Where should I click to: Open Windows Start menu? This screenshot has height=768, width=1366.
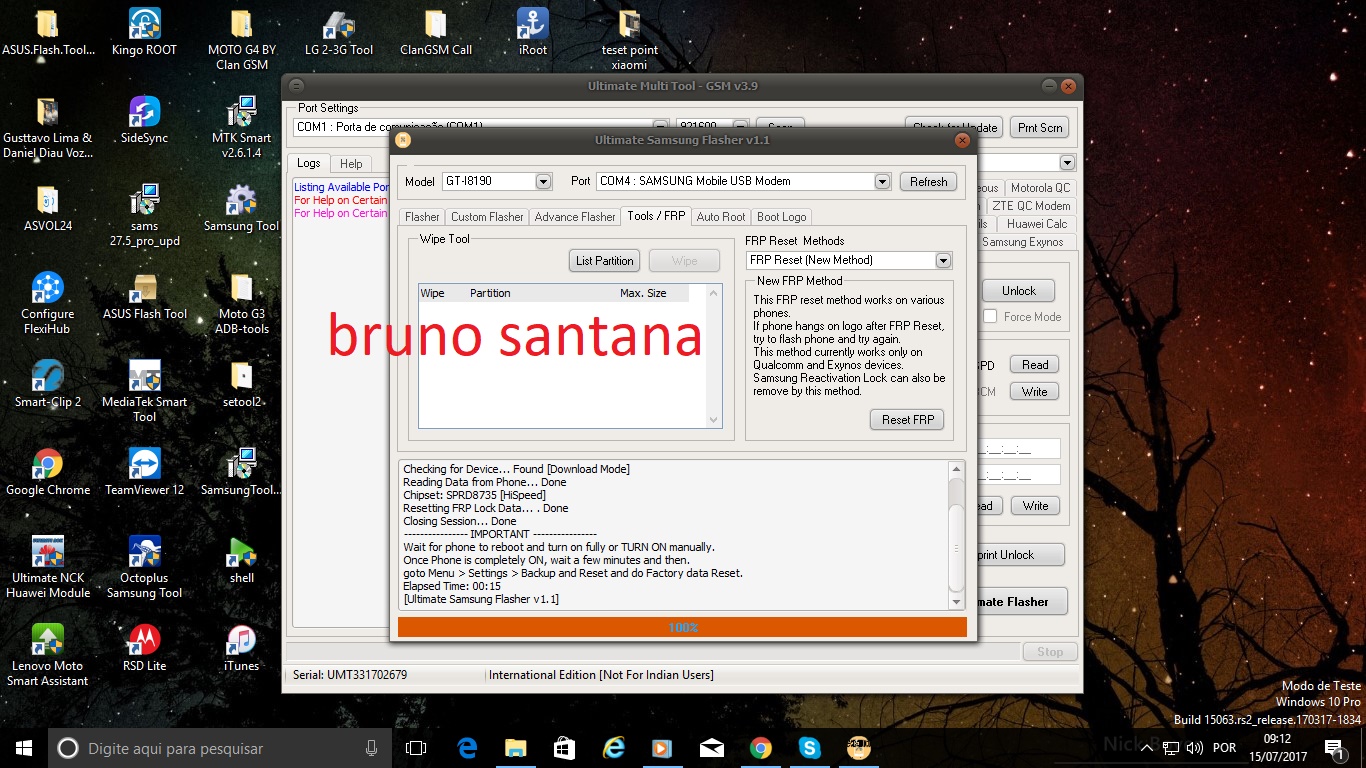[x=24, y=748]
